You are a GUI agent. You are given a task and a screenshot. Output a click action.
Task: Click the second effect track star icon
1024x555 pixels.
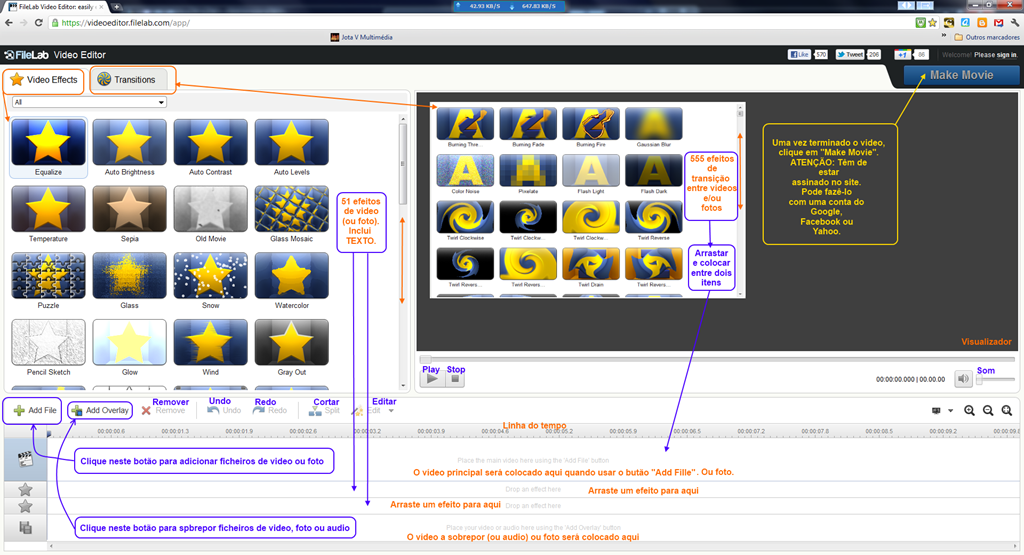pyautogui.click(x=25, y=506)
